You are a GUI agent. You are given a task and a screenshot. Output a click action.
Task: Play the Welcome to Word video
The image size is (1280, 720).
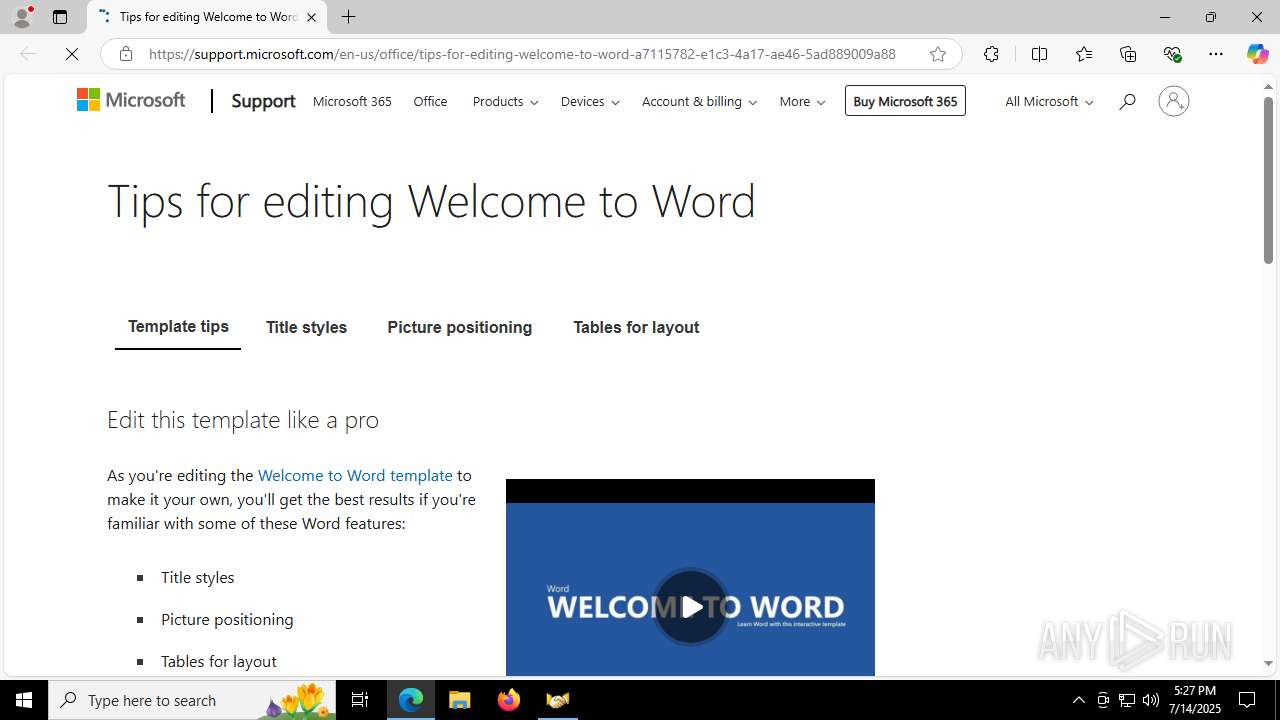pos(690,607)
